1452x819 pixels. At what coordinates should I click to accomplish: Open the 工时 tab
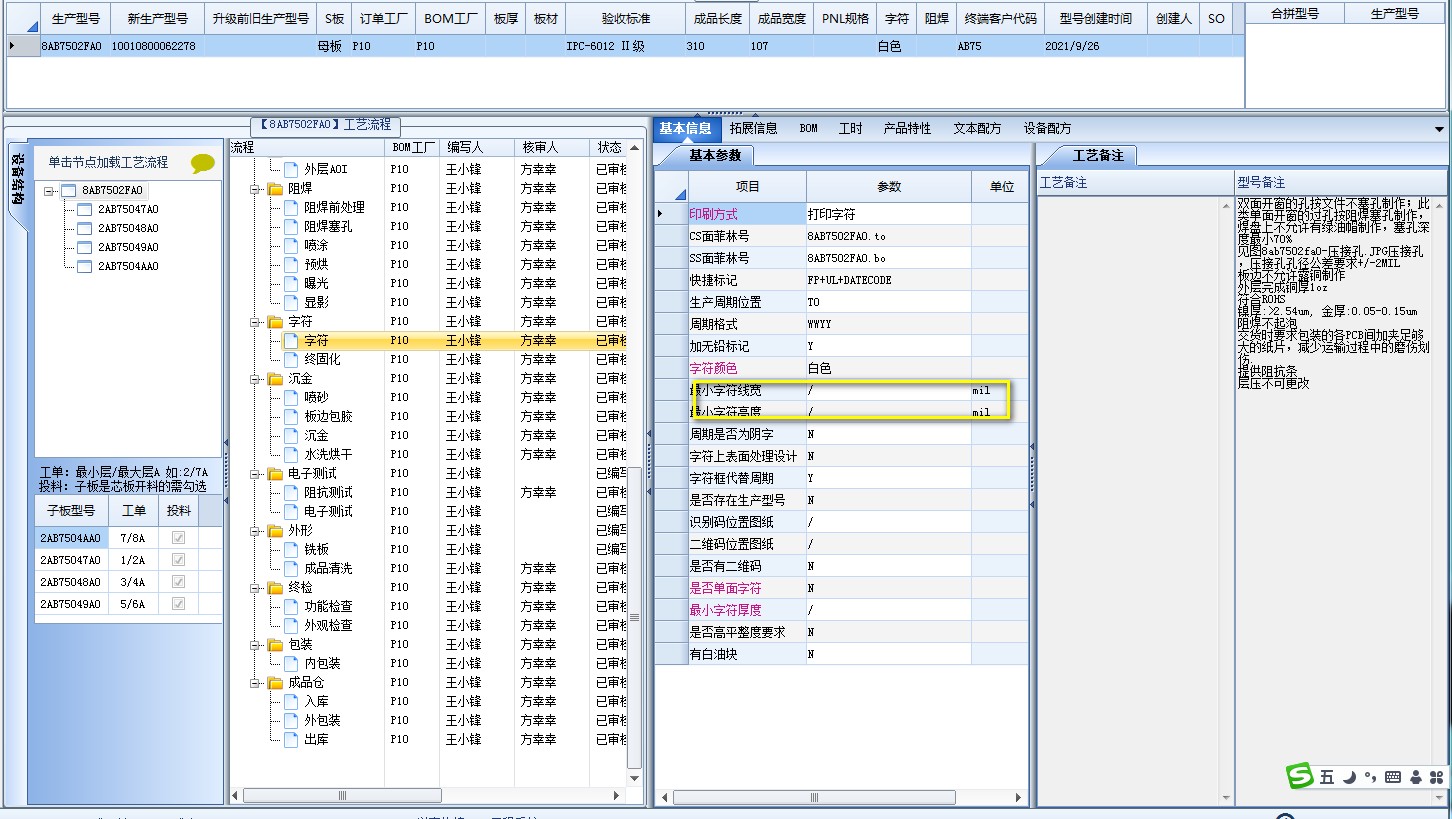(x=850, y=128)
